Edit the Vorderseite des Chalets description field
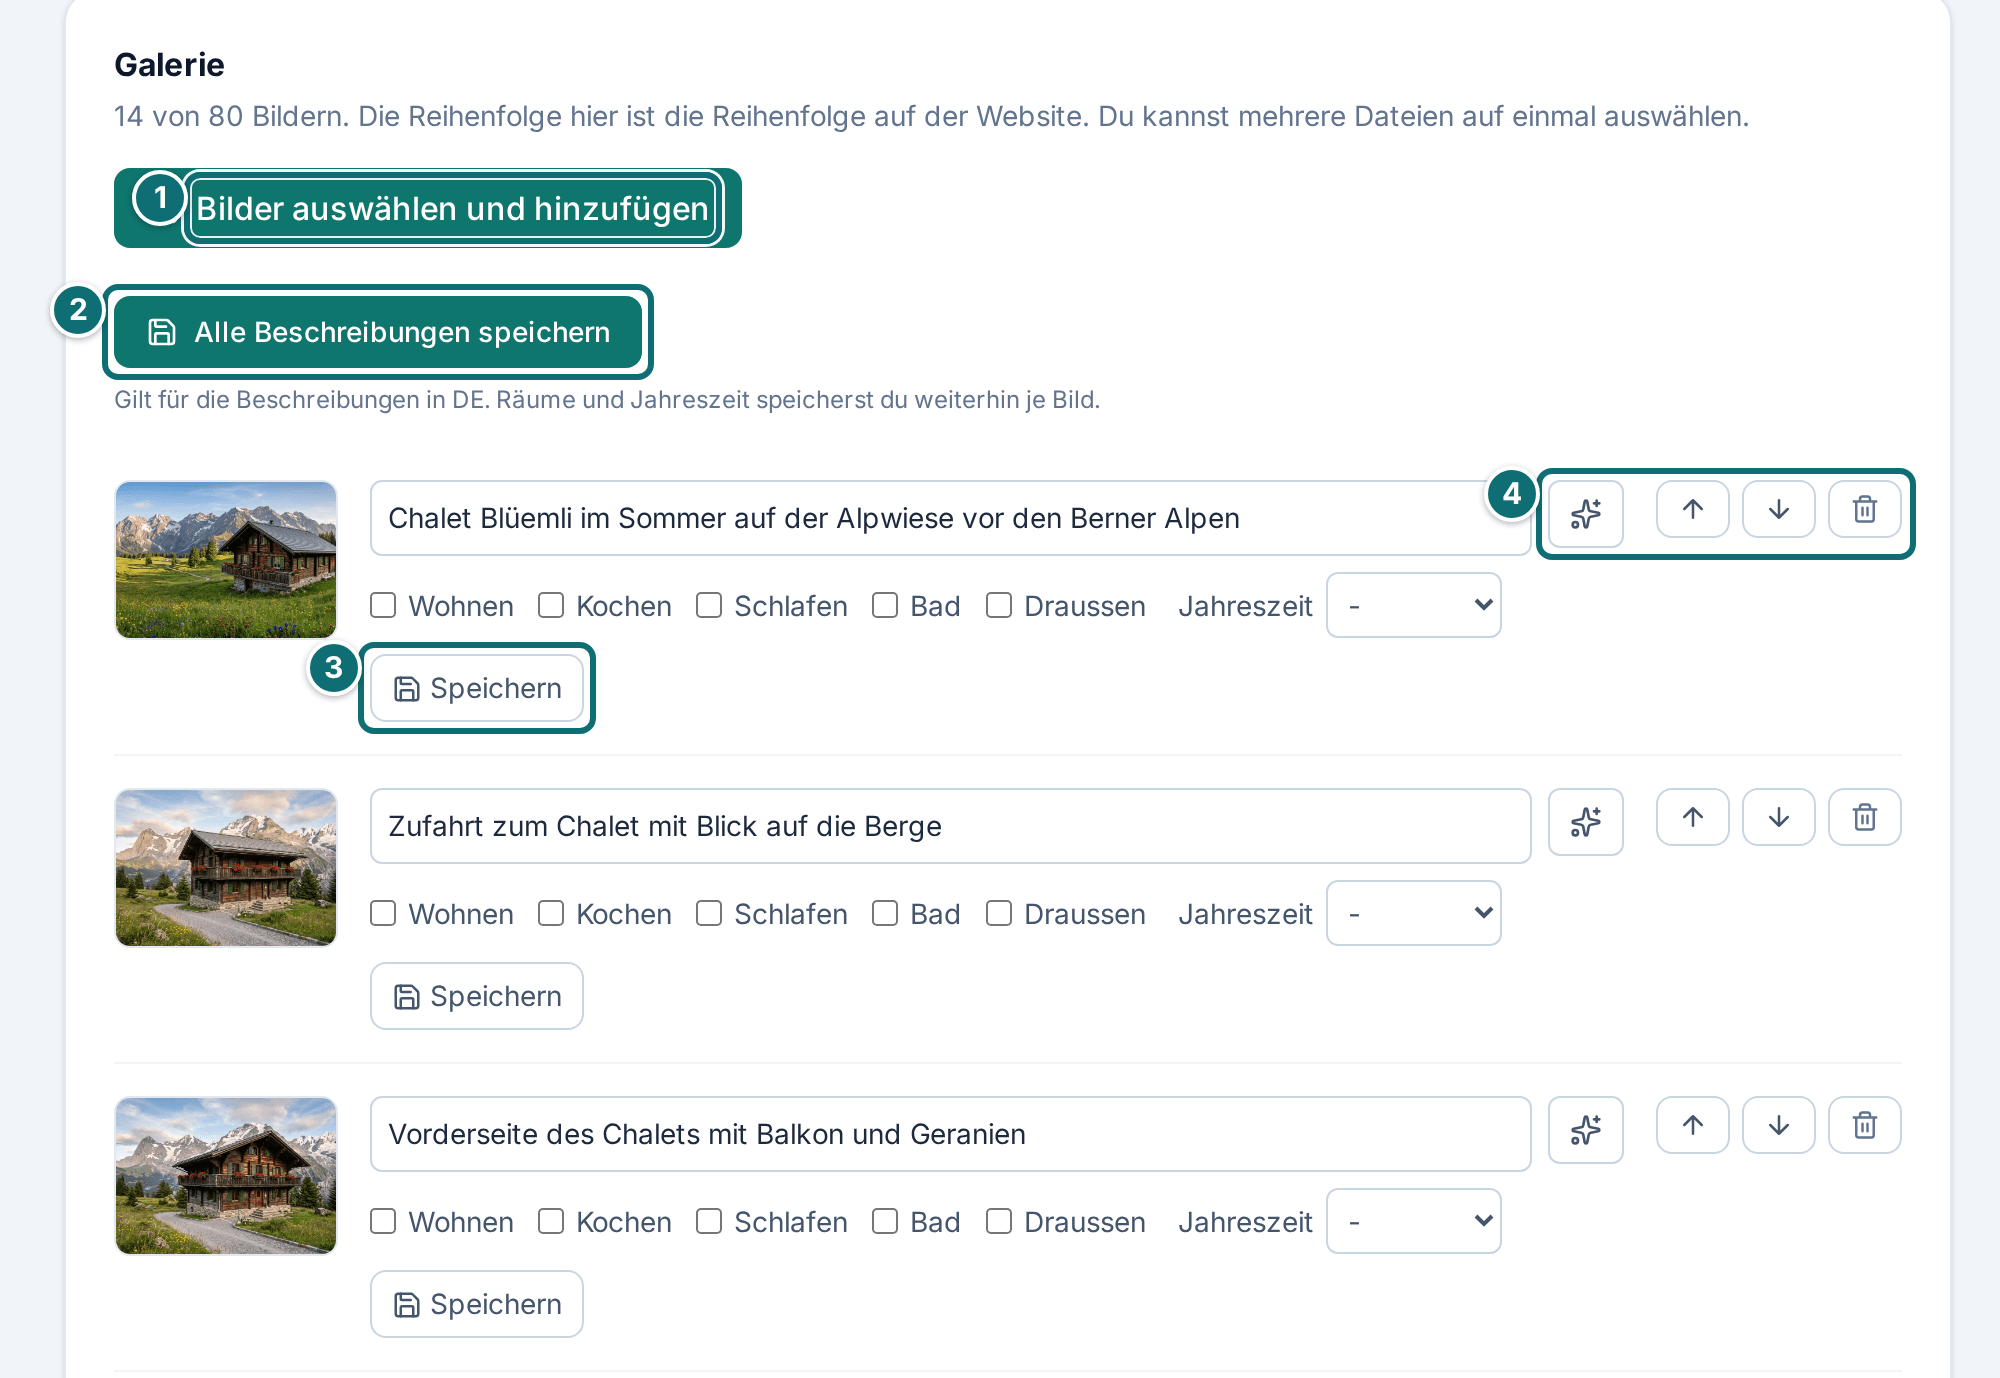 pyautogui.click(x=950, y=1134)
